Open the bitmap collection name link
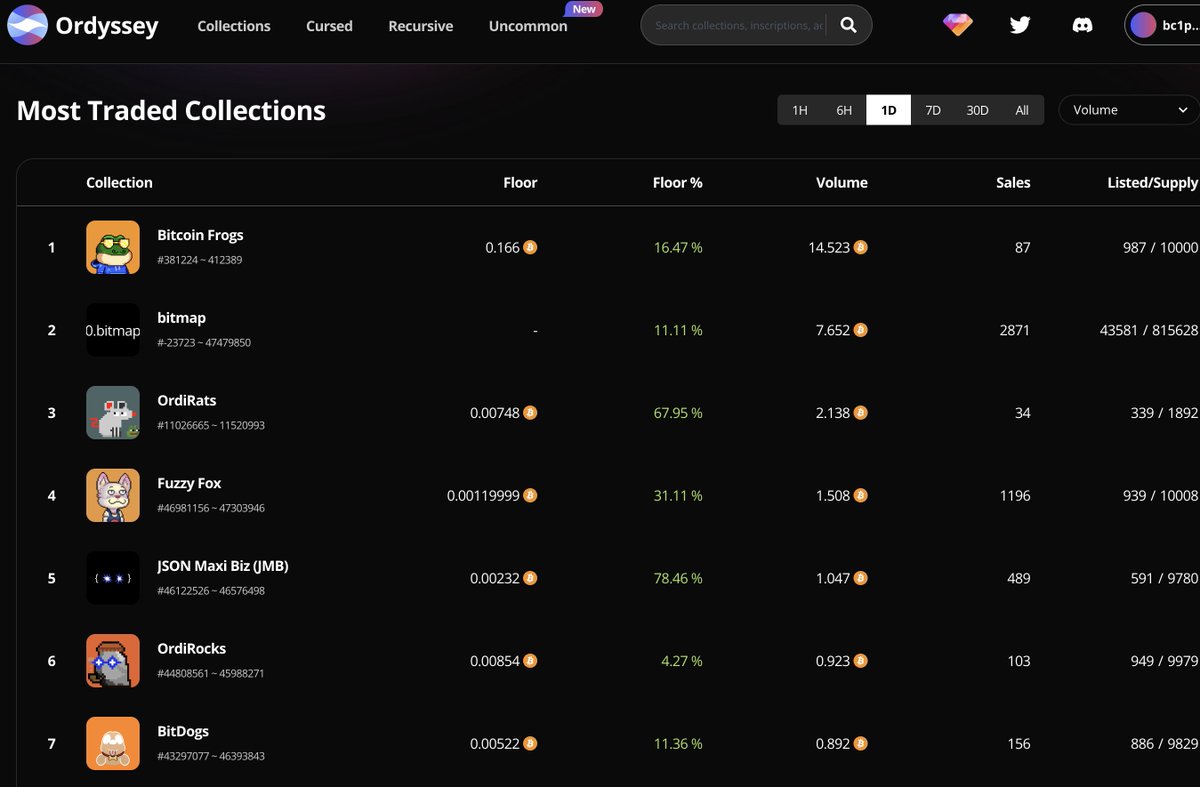The width and height of the screenshot is (1200, 787). [x=181, y=318]
